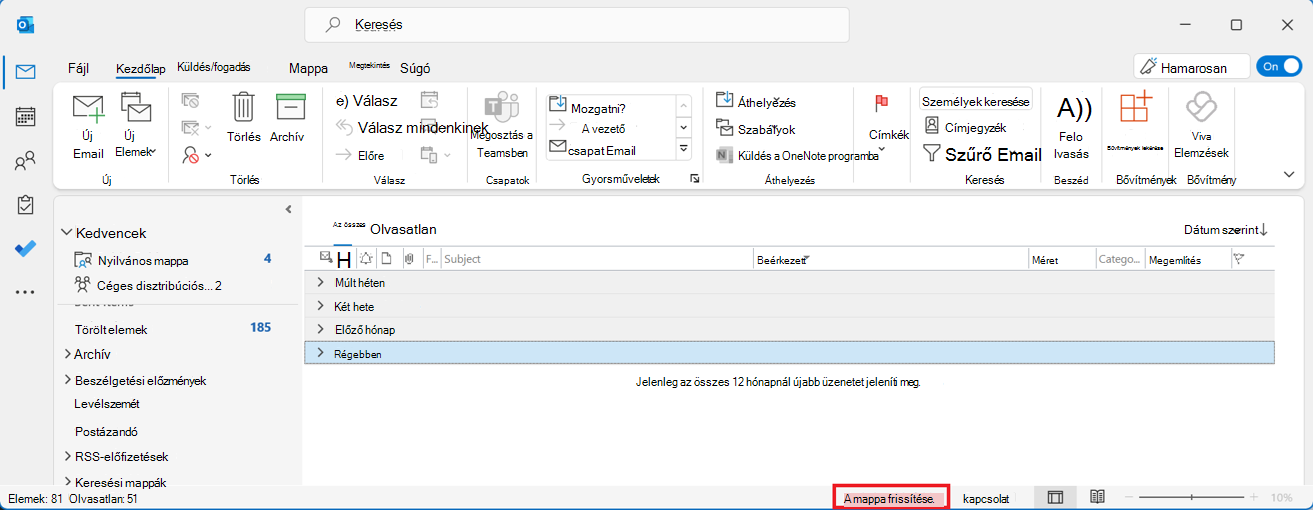Expand the Archív folder
The image size is (1313, 510).
[x=67, y=354]
